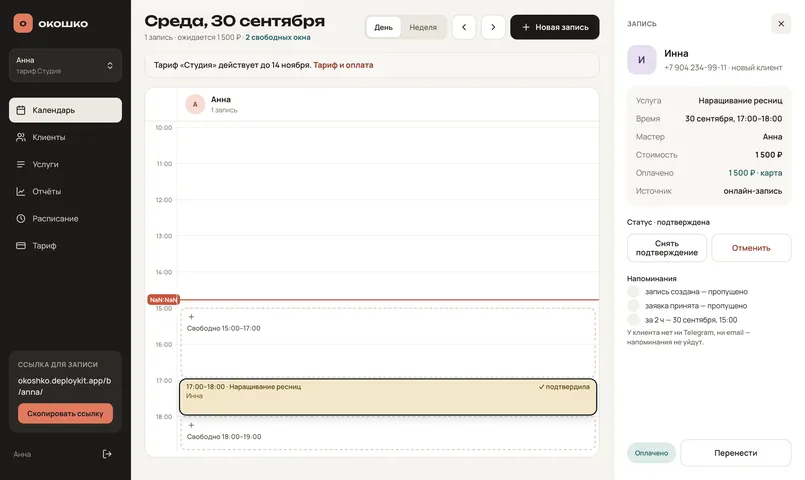Click the booking link okoshko.deploykit.app text
805x480 pixels.
[x=64, y=386]
